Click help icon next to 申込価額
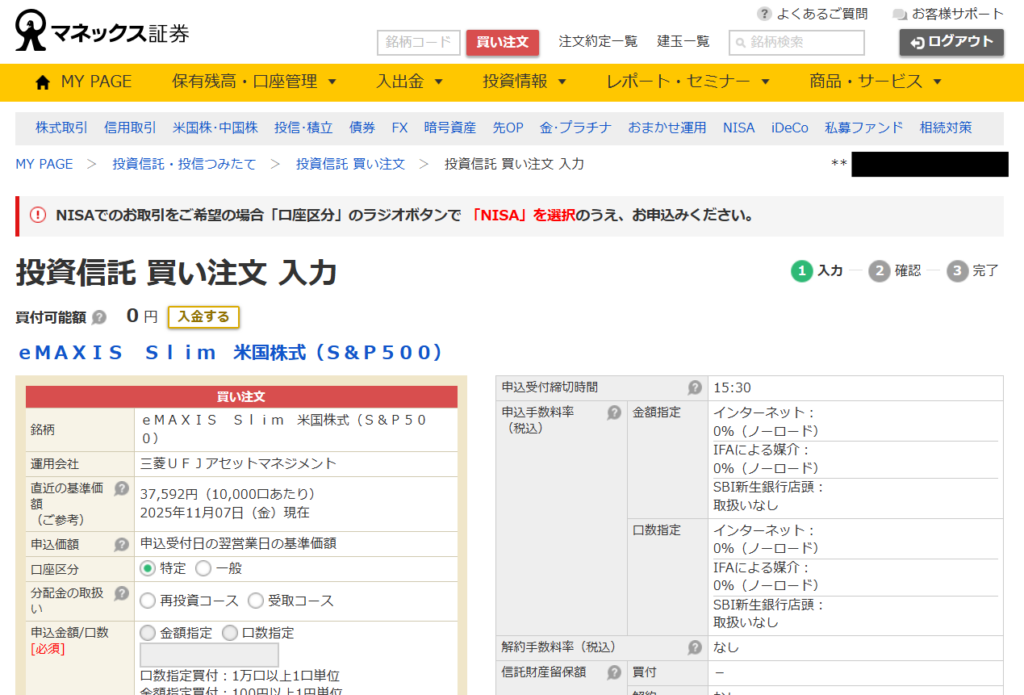1024x695 pixels. pyautogui.click(x=122, y=544)
